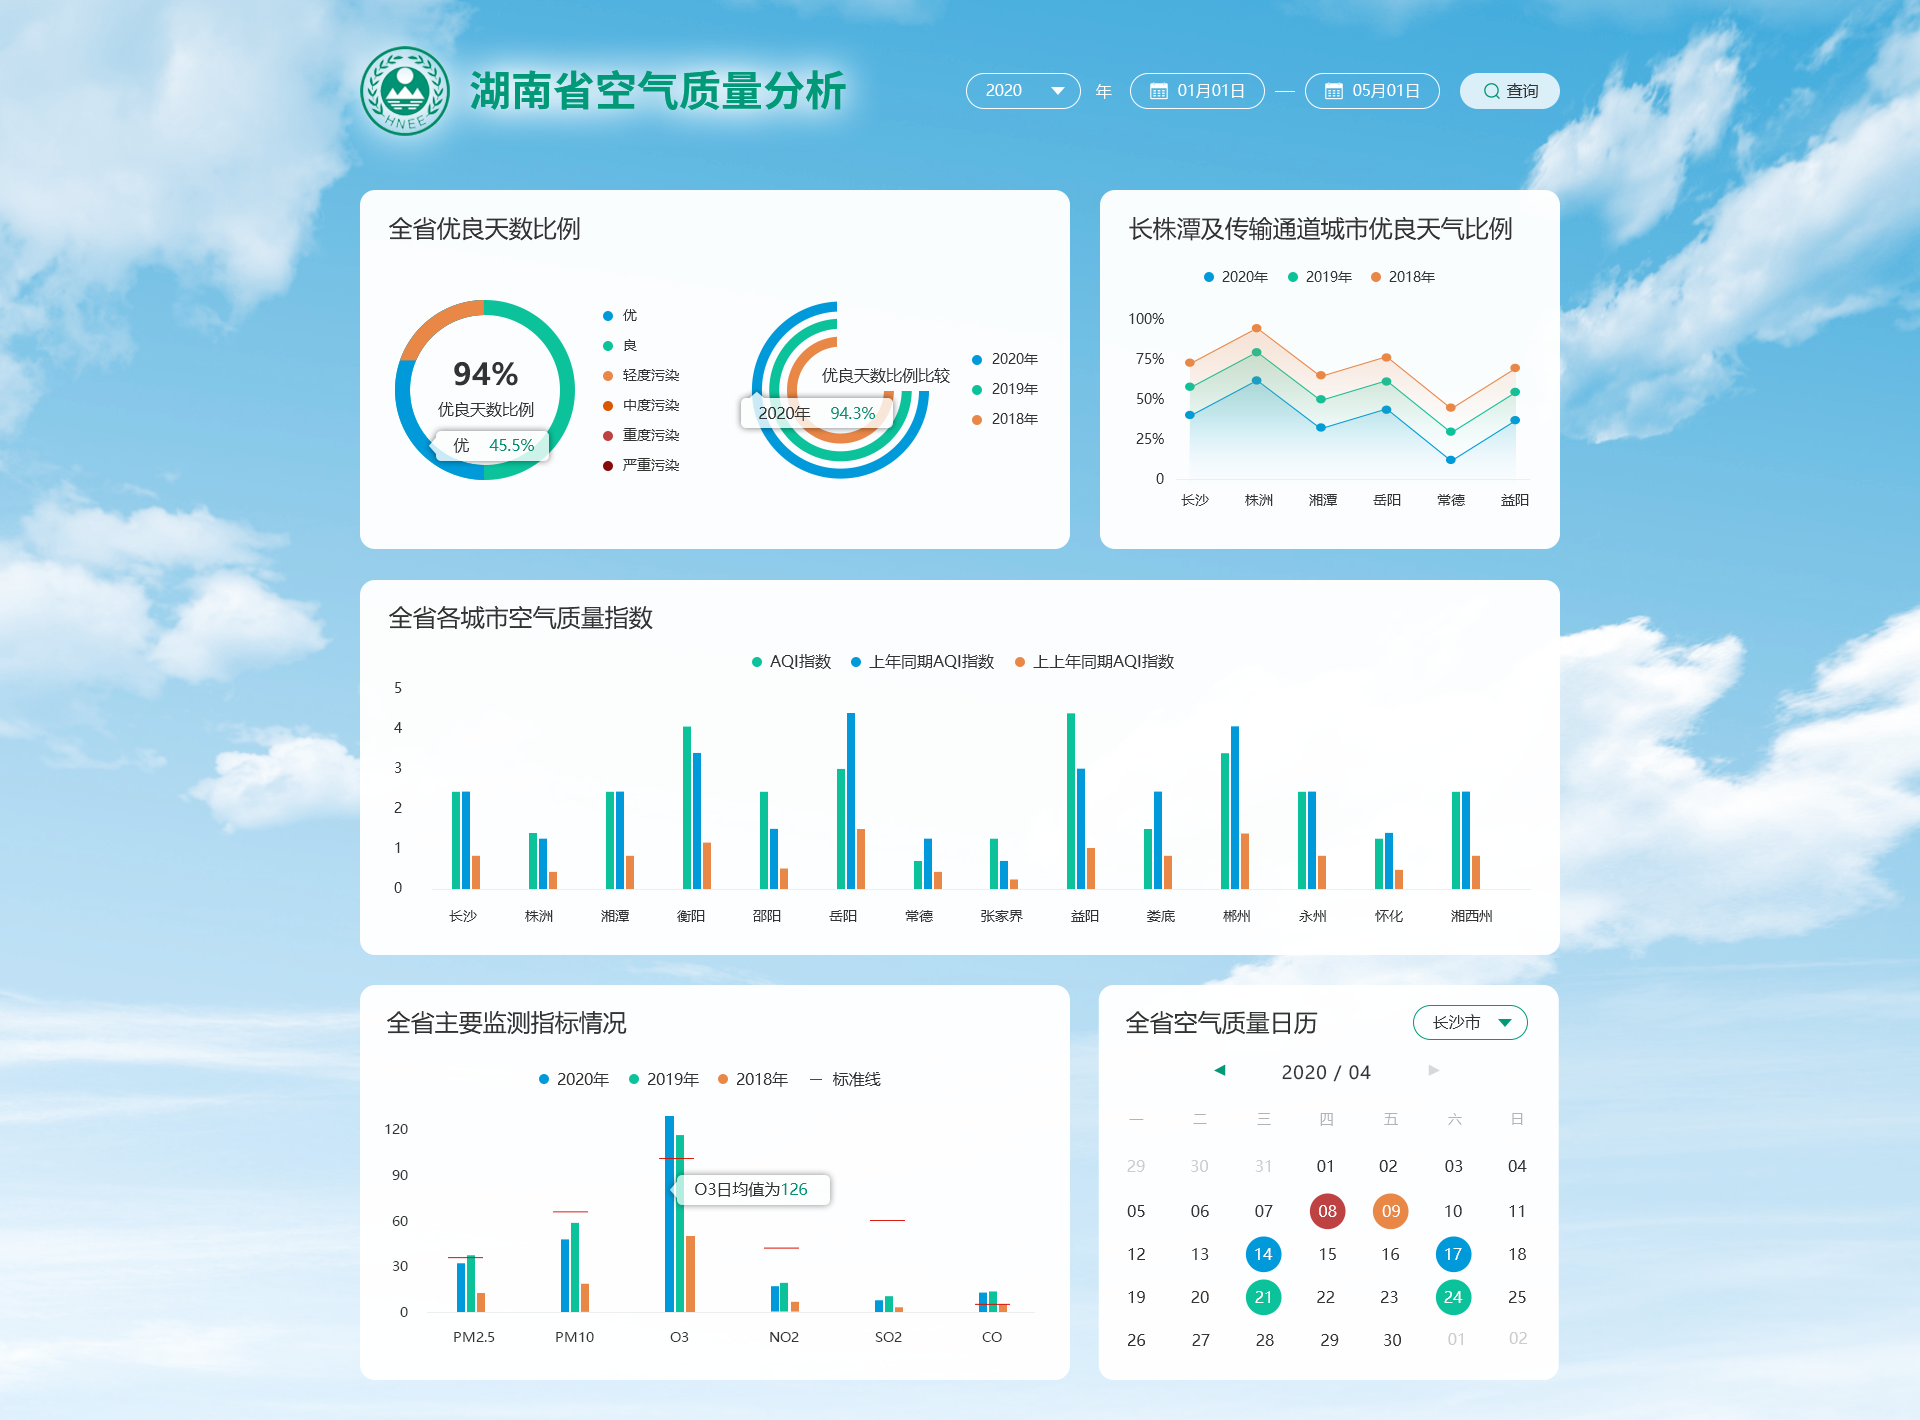1920x1420 pixels.
Task: Toggle 2020年 legend in the 优良天数比例比较 ring chart
Action: 1005,359
